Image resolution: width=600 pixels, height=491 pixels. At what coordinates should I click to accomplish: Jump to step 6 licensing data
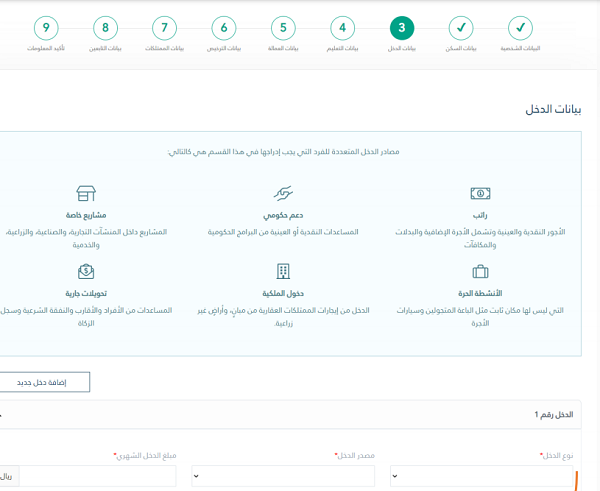(x=224, y=28)
